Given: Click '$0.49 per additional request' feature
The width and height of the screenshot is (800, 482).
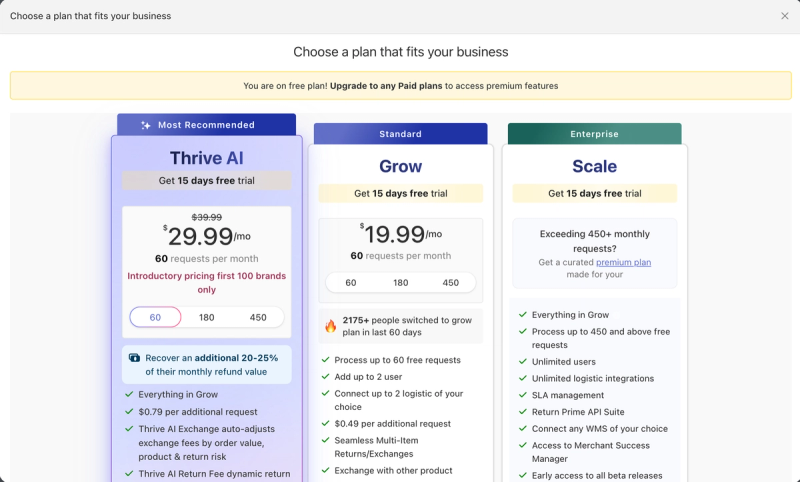Looking at the screenshot, I should (x=392, y=423).
